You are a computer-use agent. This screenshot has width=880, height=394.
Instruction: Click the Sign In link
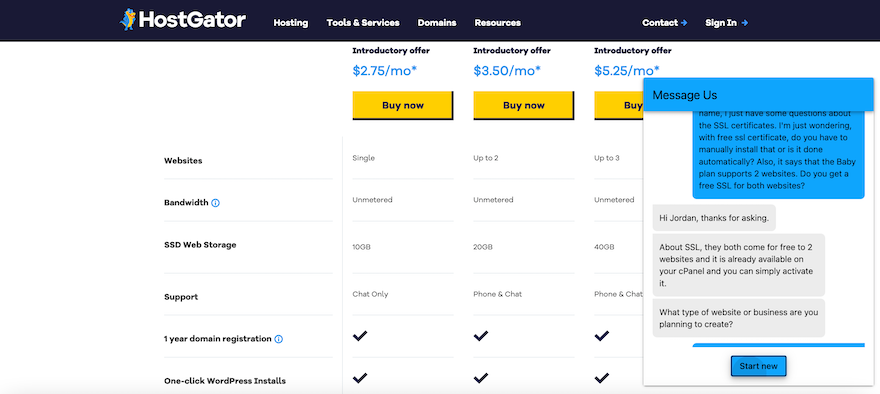[726, 23]
